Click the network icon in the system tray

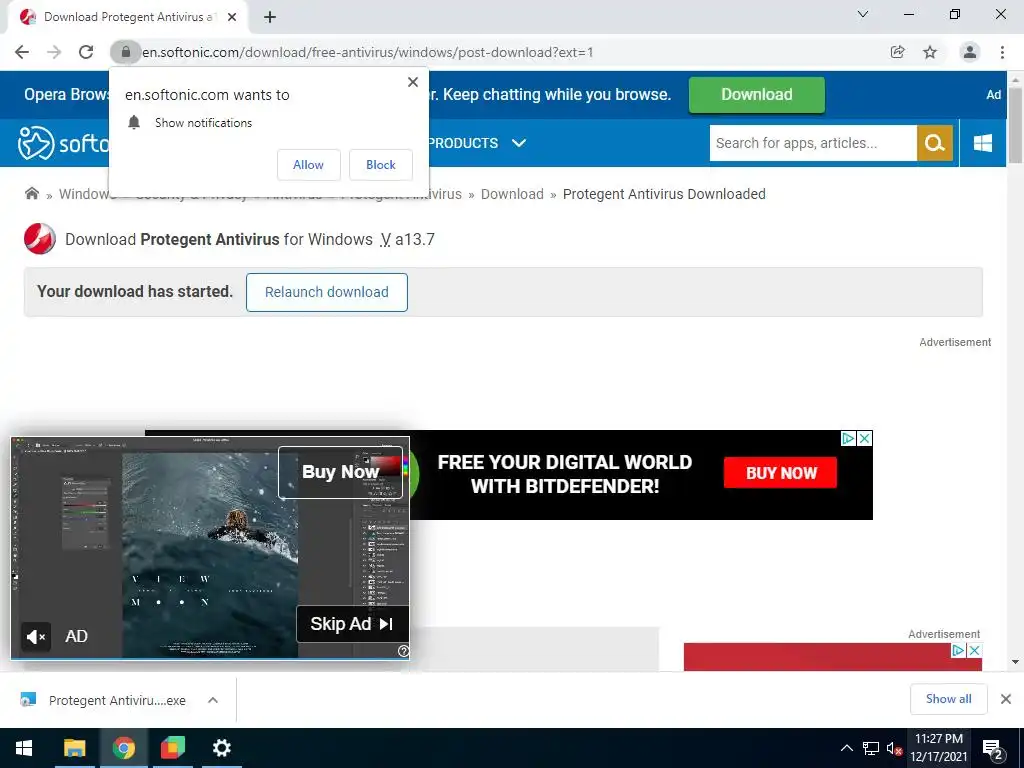(x=871, y=748)
